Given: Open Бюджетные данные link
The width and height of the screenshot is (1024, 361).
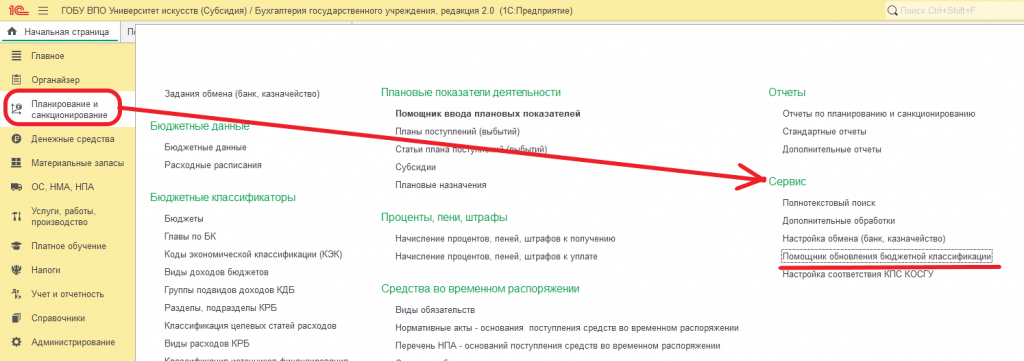Looking at the screenshot, I should [x=206, y=148].
